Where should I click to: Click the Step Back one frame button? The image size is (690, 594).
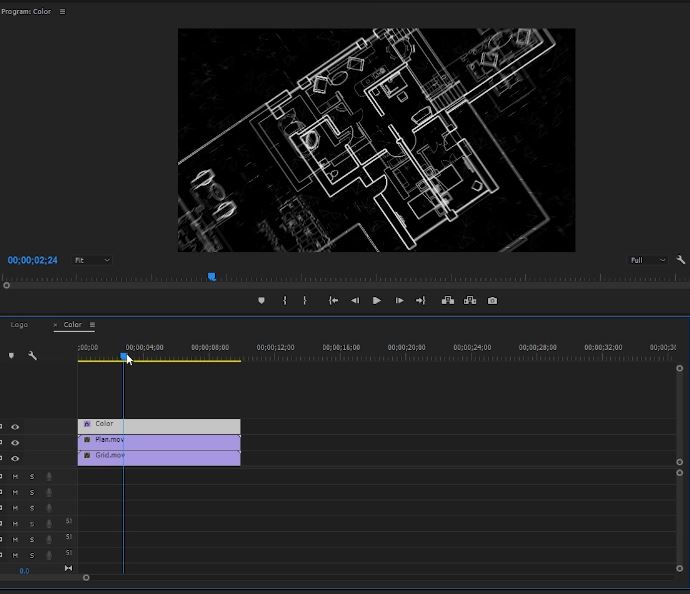(354, 300)
